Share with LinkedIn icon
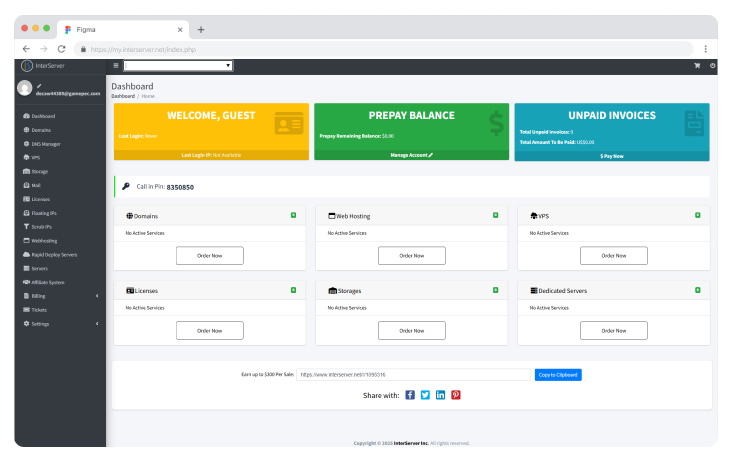The height and width of the screenshot is (459, 732). click(441, 395)
